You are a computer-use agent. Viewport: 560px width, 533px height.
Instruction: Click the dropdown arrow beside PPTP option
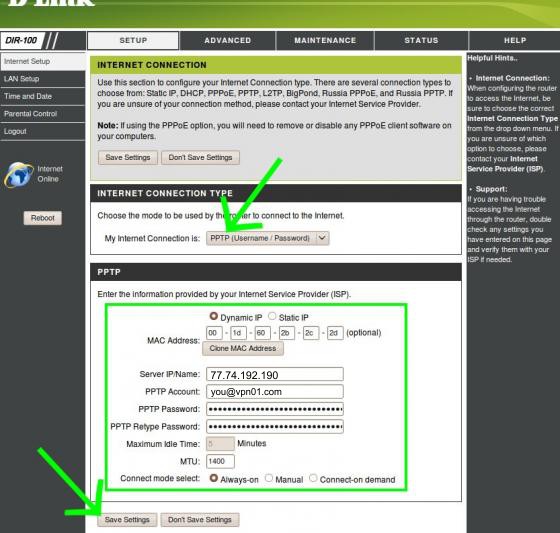pyautogui.click(x=322, y=238)
